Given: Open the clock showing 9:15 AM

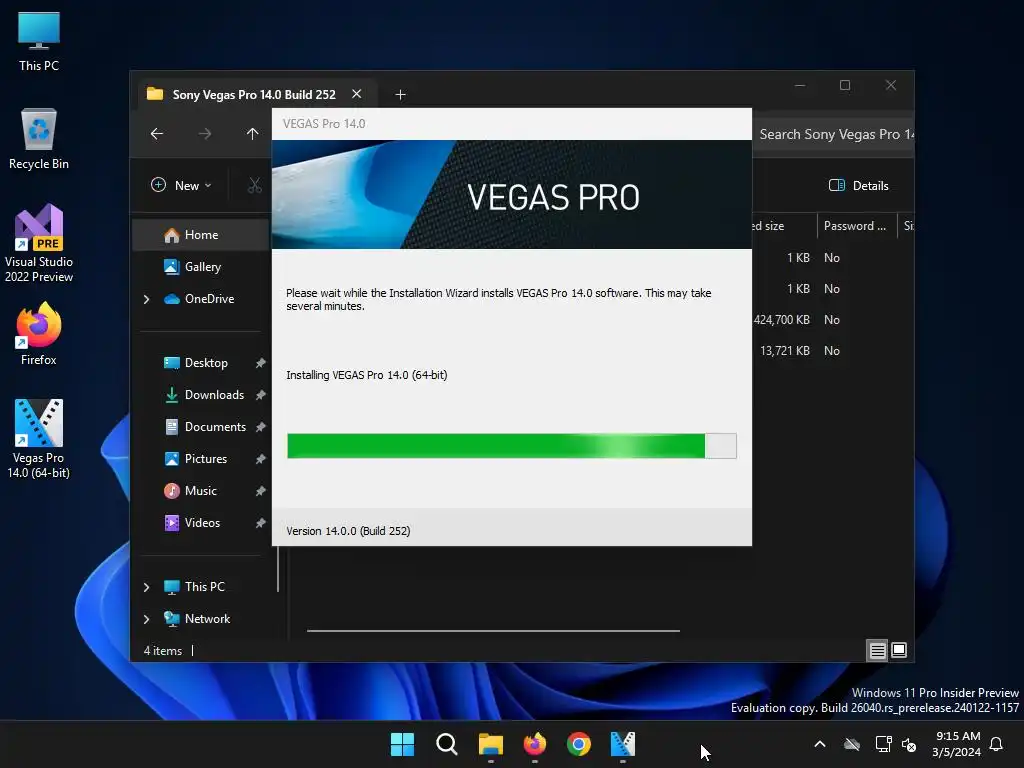Looking at the screenshot, I should (x=957, y=744).
